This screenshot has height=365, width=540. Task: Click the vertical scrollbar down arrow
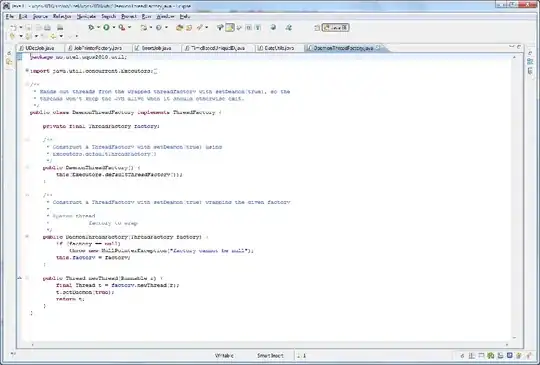(514, 338)
